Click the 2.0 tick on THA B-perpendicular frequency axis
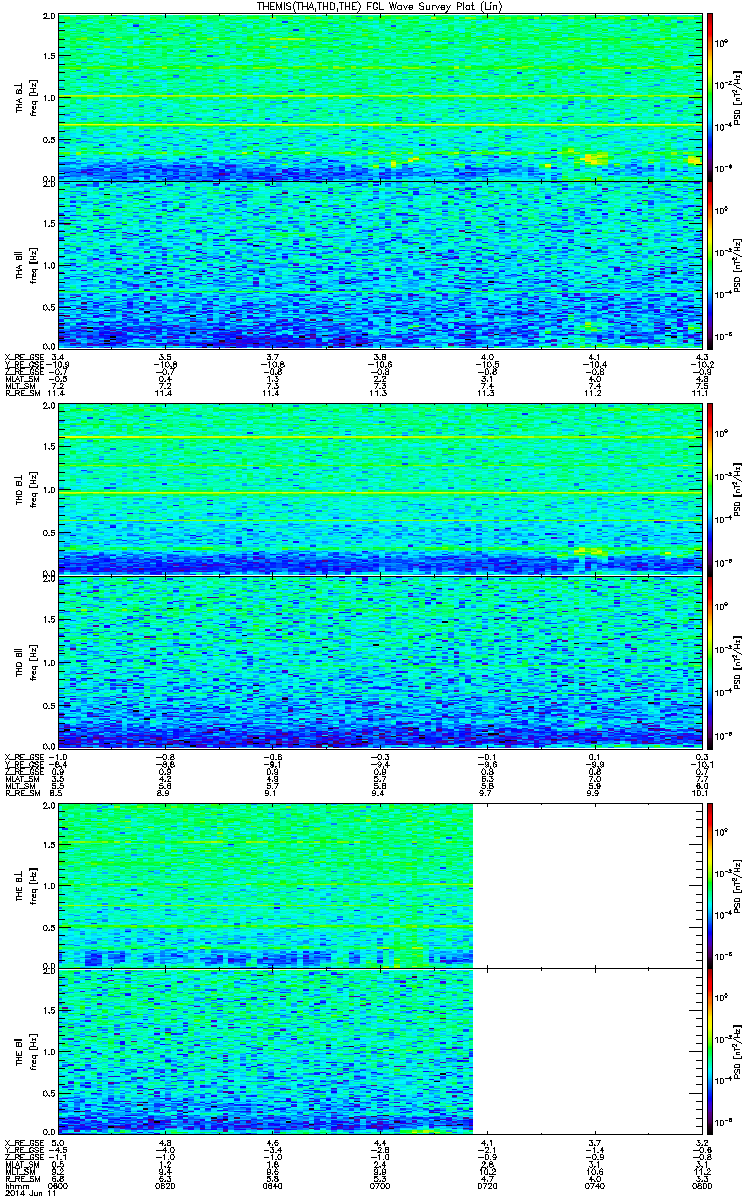Screen dimensions: 750x1200 click(x=50, y=18)
